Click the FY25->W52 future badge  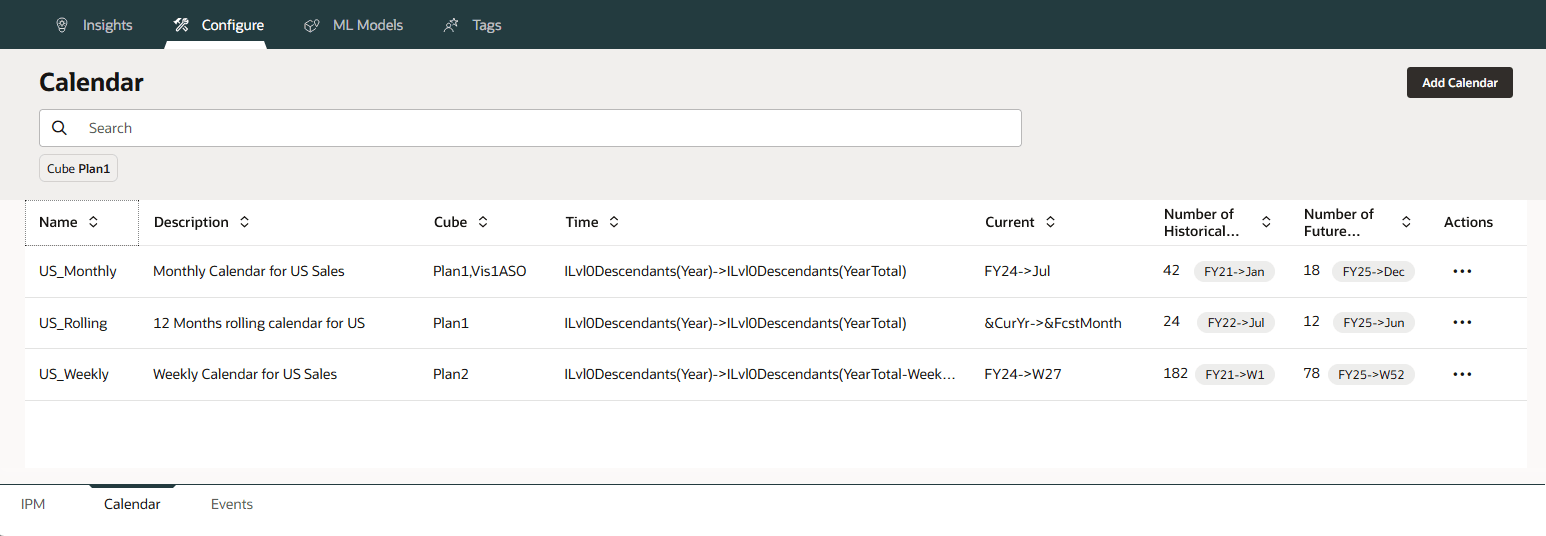(x=1371, y=375)
